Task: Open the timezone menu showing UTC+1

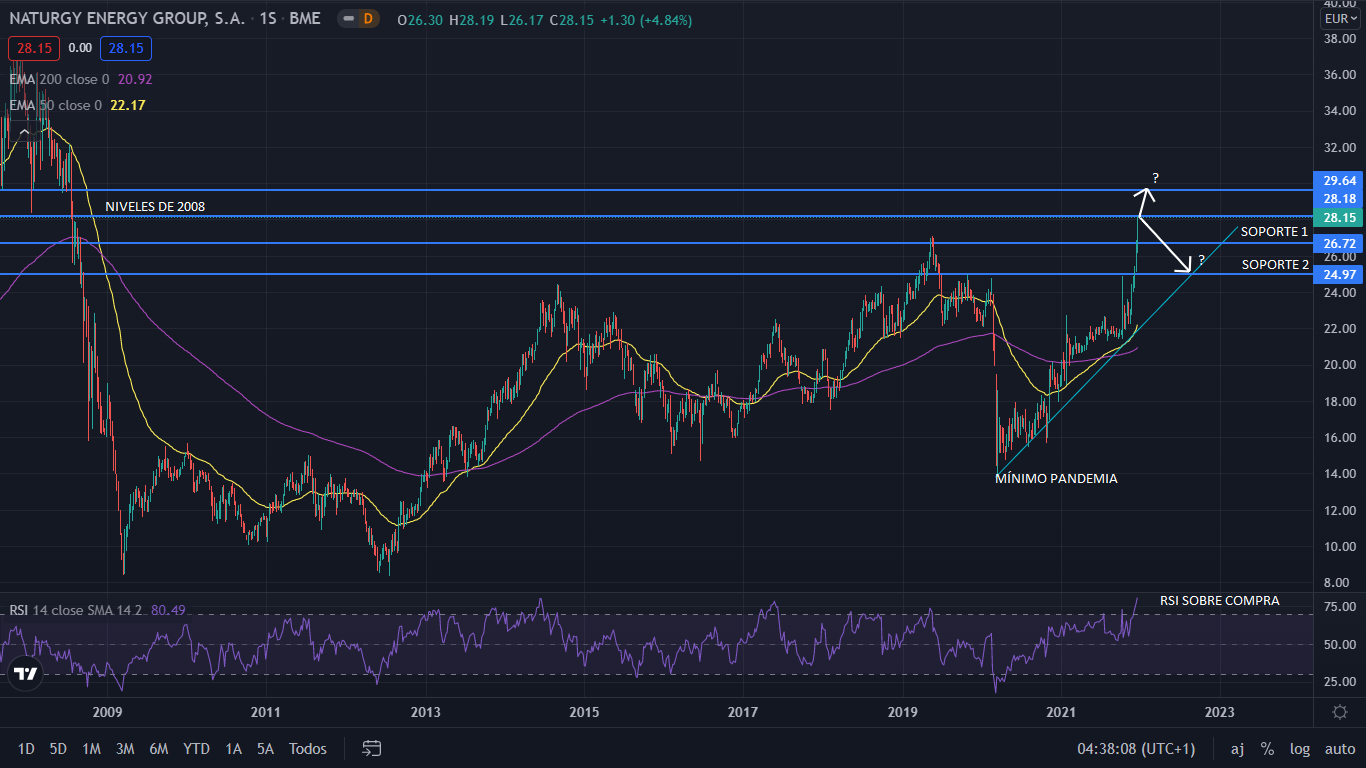Action: click(x=1136, y=748)
